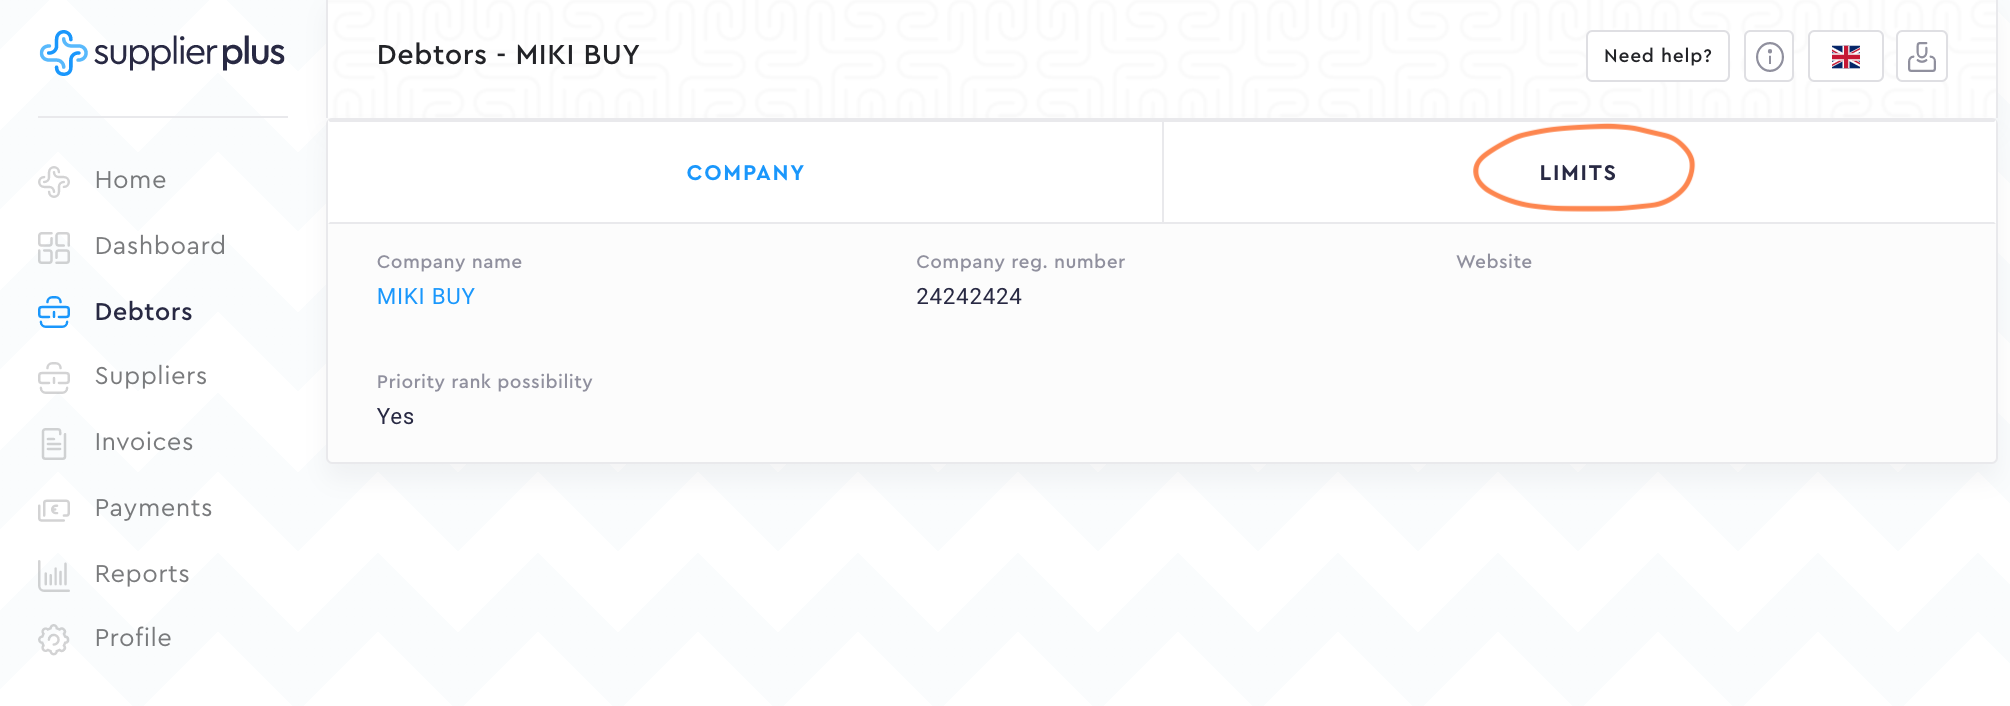2010x706 pixels.
Task: Click the Payments money icon
Action: click(x=54, y=509)
